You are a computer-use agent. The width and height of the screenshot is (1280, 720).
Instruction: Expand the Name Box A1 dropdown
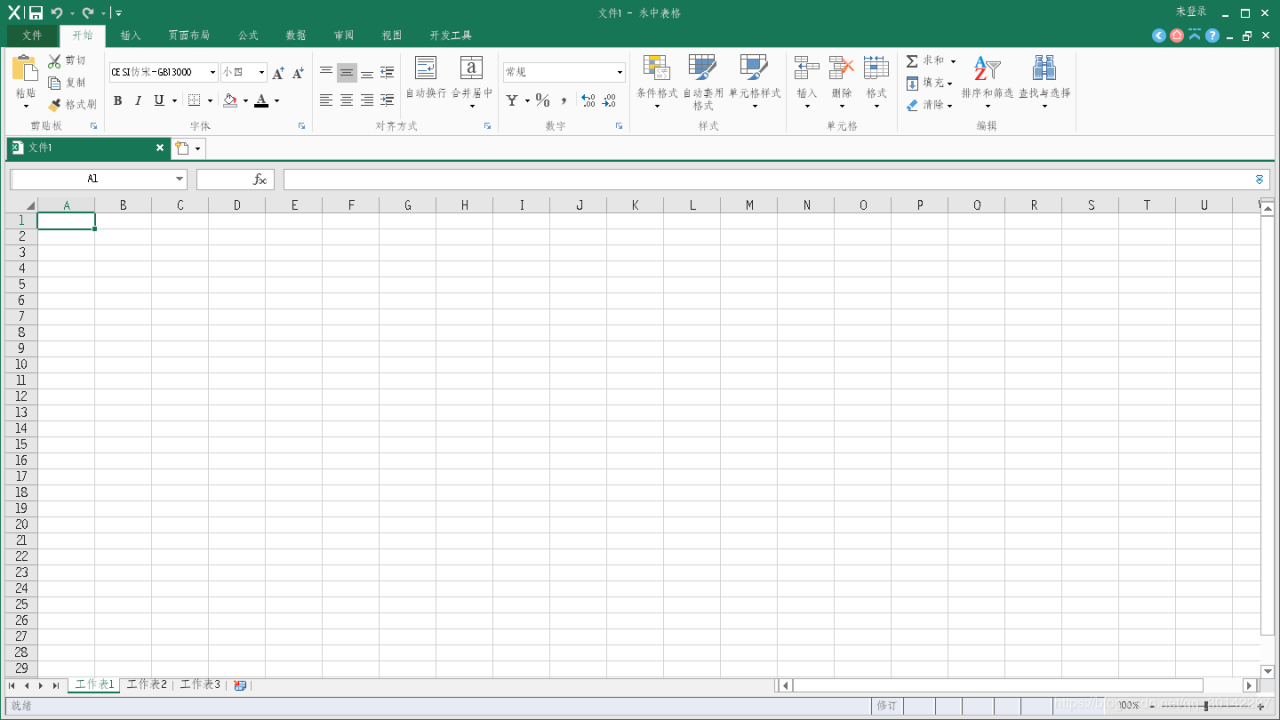click(180, 179)
